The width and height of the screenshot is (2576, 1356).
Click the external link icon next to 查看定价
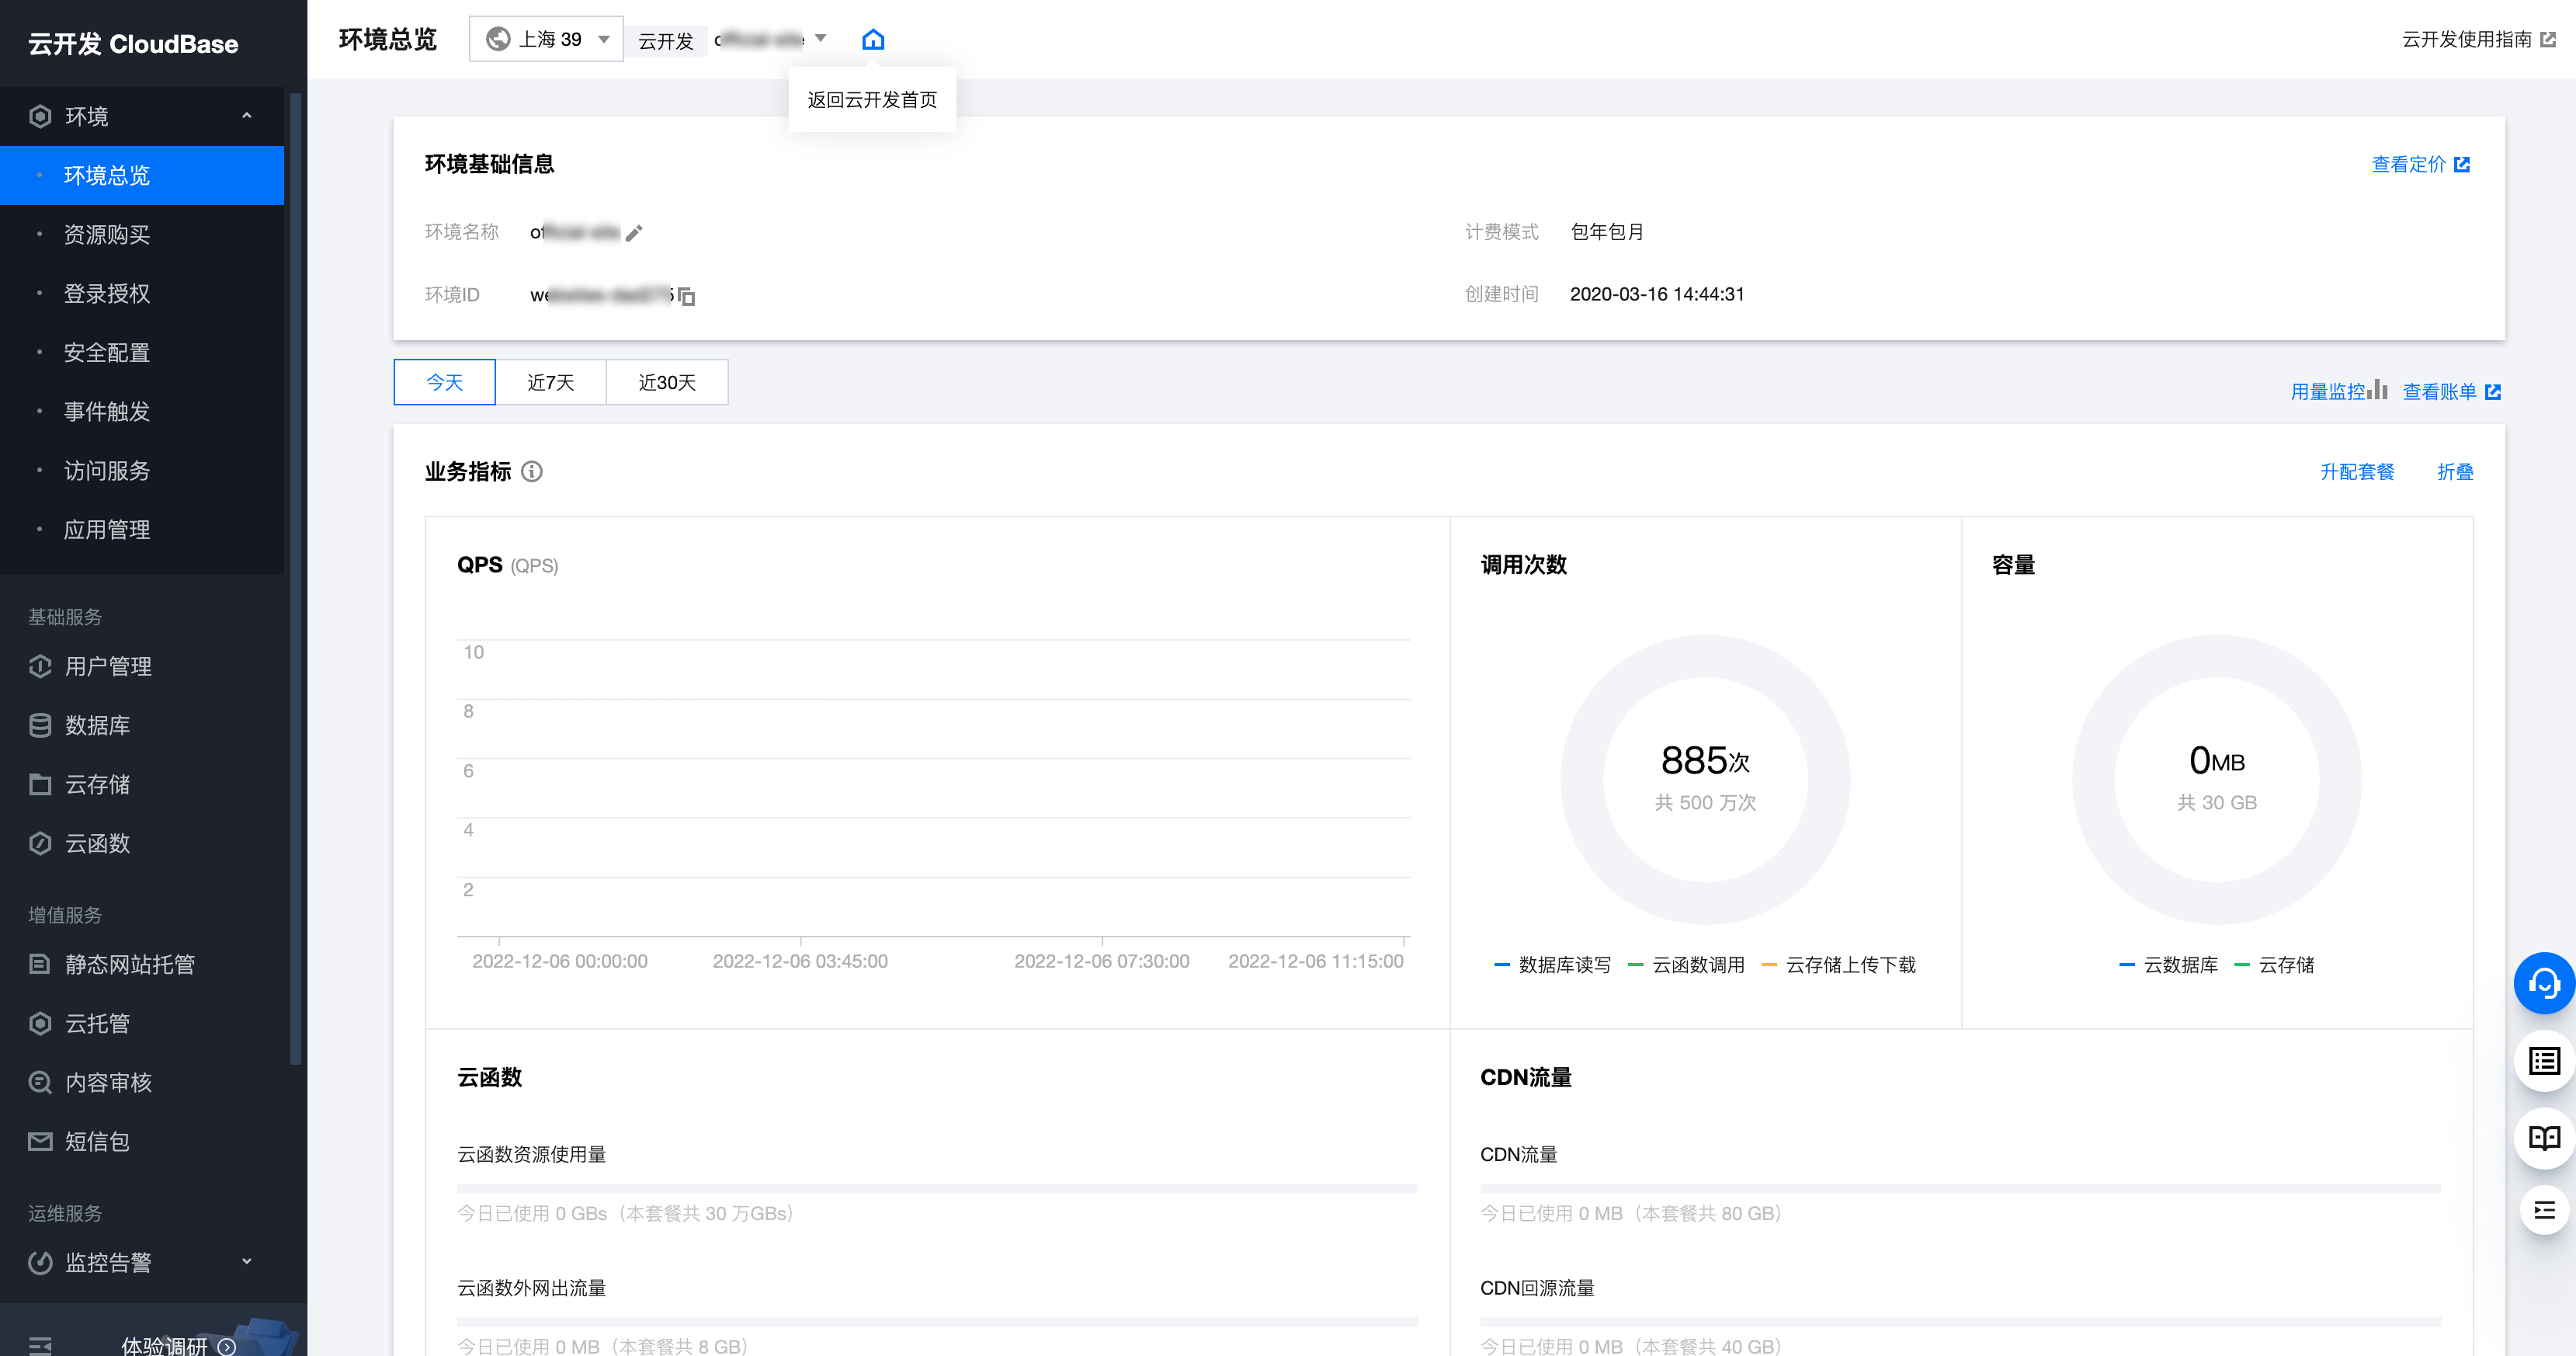(2462, 165)
